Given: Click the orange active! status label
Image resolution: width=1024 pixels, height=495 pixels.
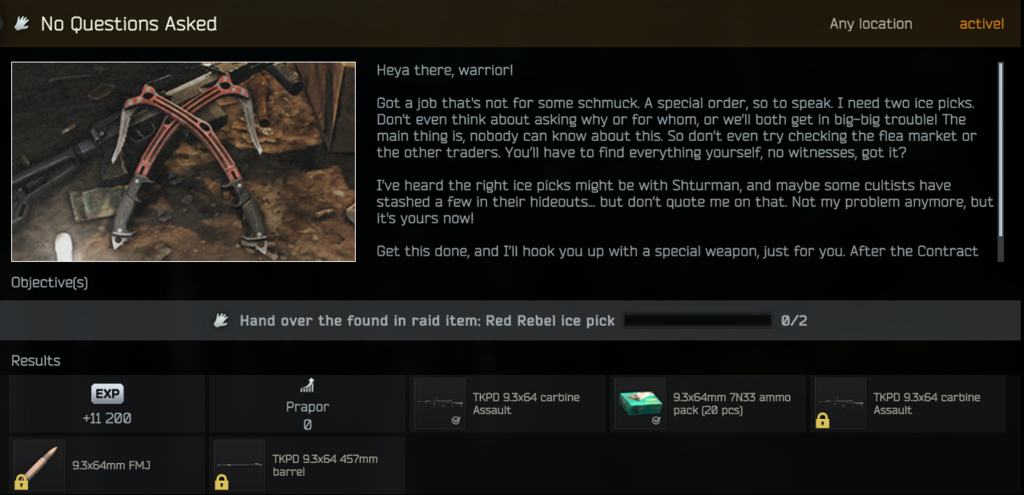Looking at the screenshot, I should (x=982, y=24).
